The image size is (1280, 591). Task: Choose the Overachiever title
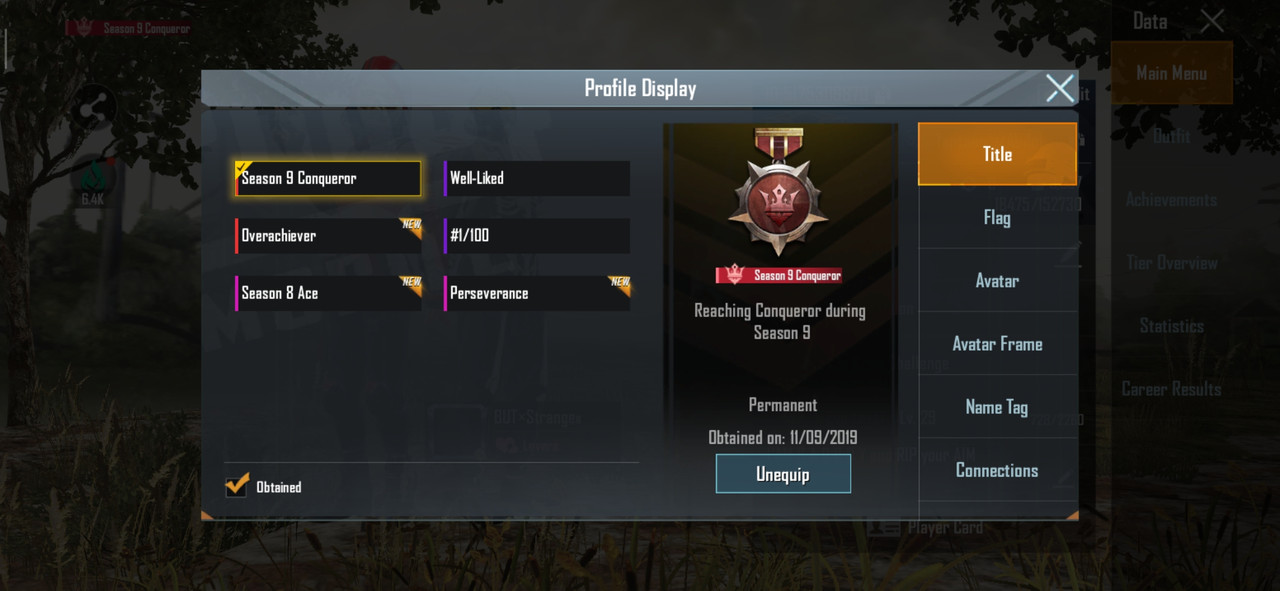click(328, 236)
